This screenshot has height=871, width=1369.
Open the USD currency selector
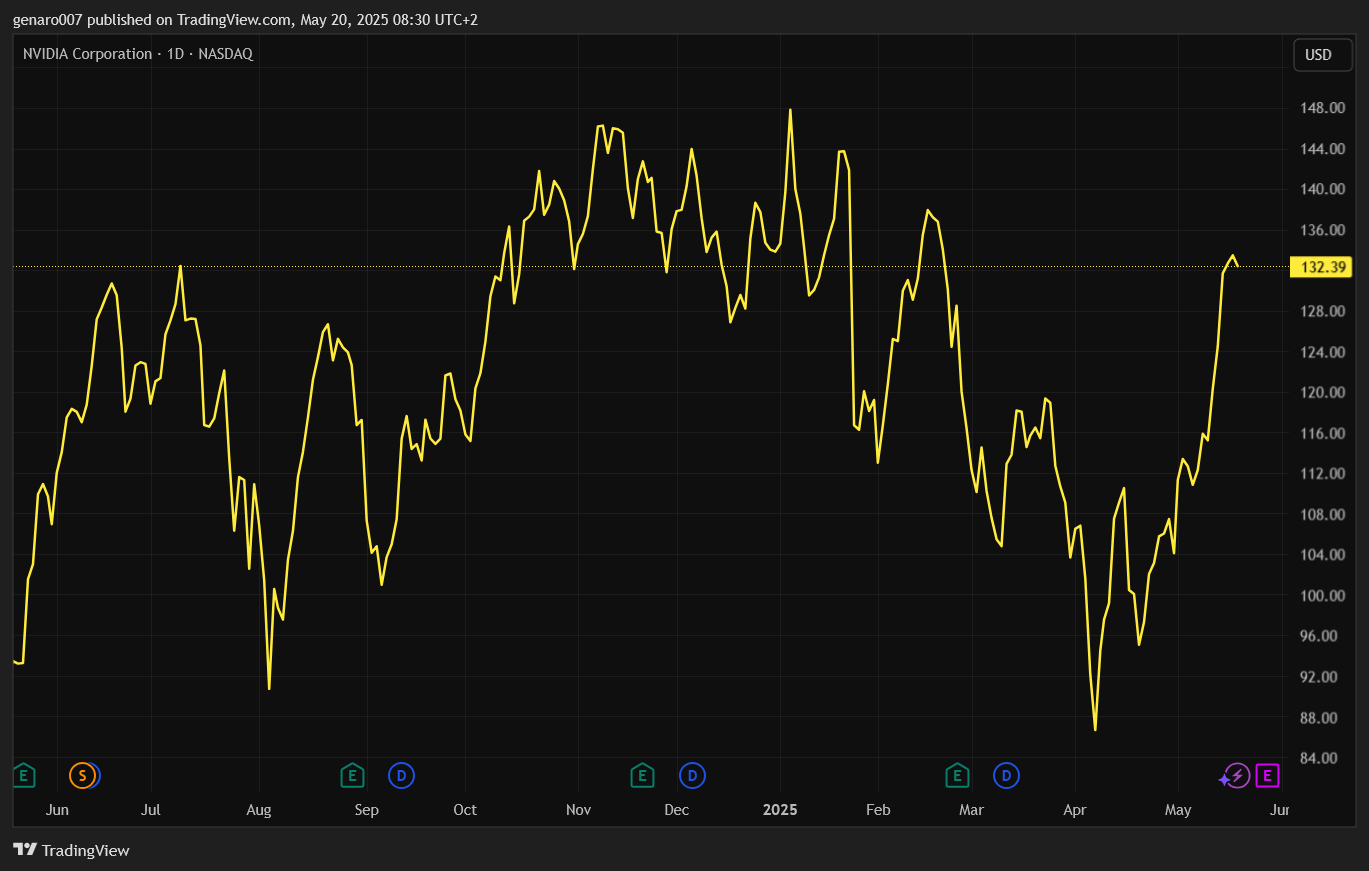point(1322,55)
